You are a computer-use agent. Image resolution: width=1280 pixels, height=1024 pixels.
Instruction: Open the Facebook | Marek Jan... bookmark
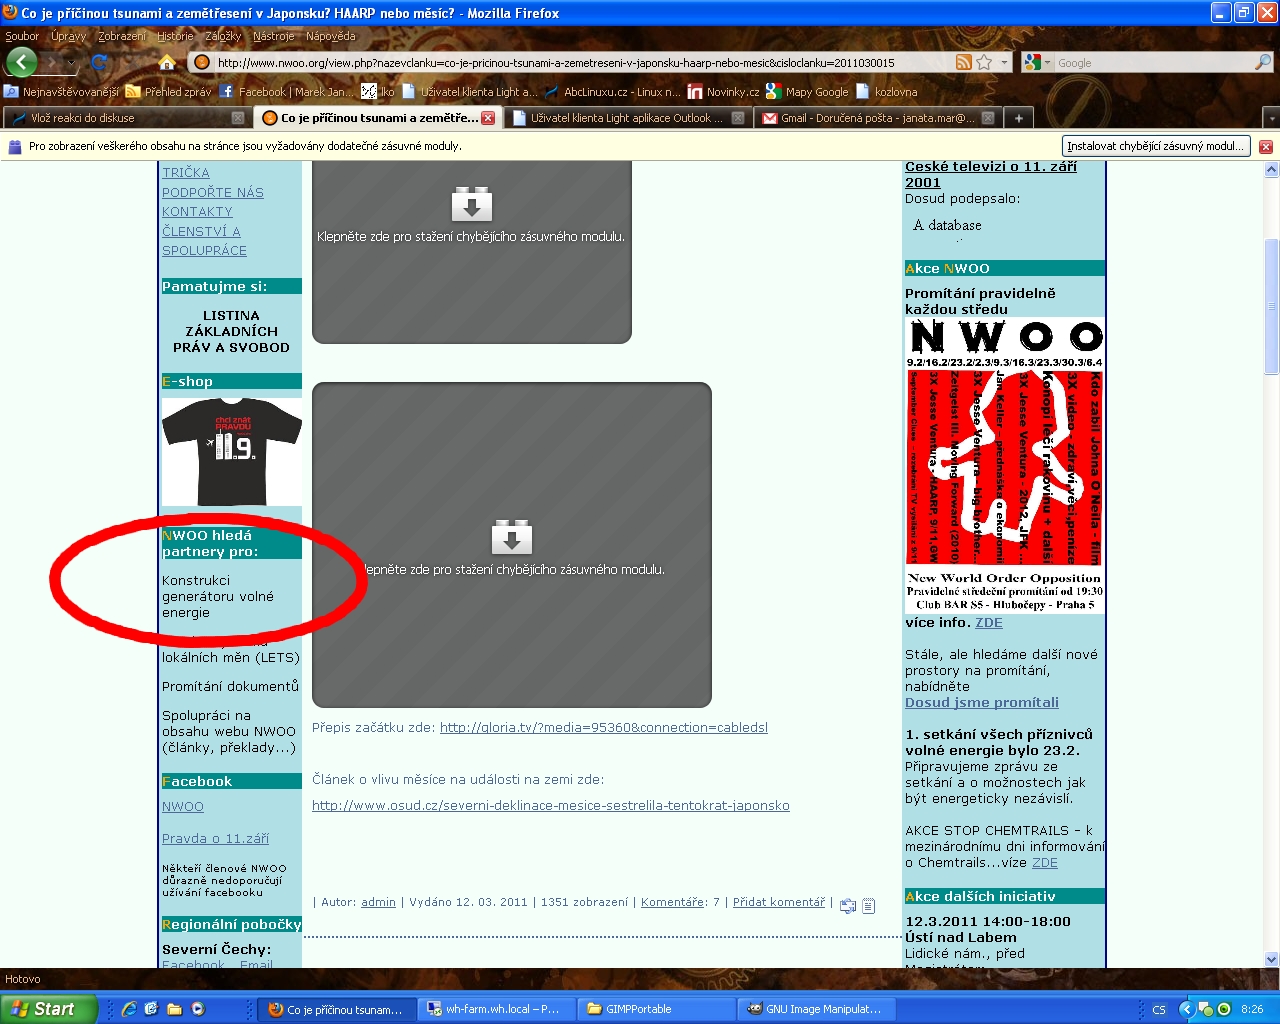click(287, 91)
